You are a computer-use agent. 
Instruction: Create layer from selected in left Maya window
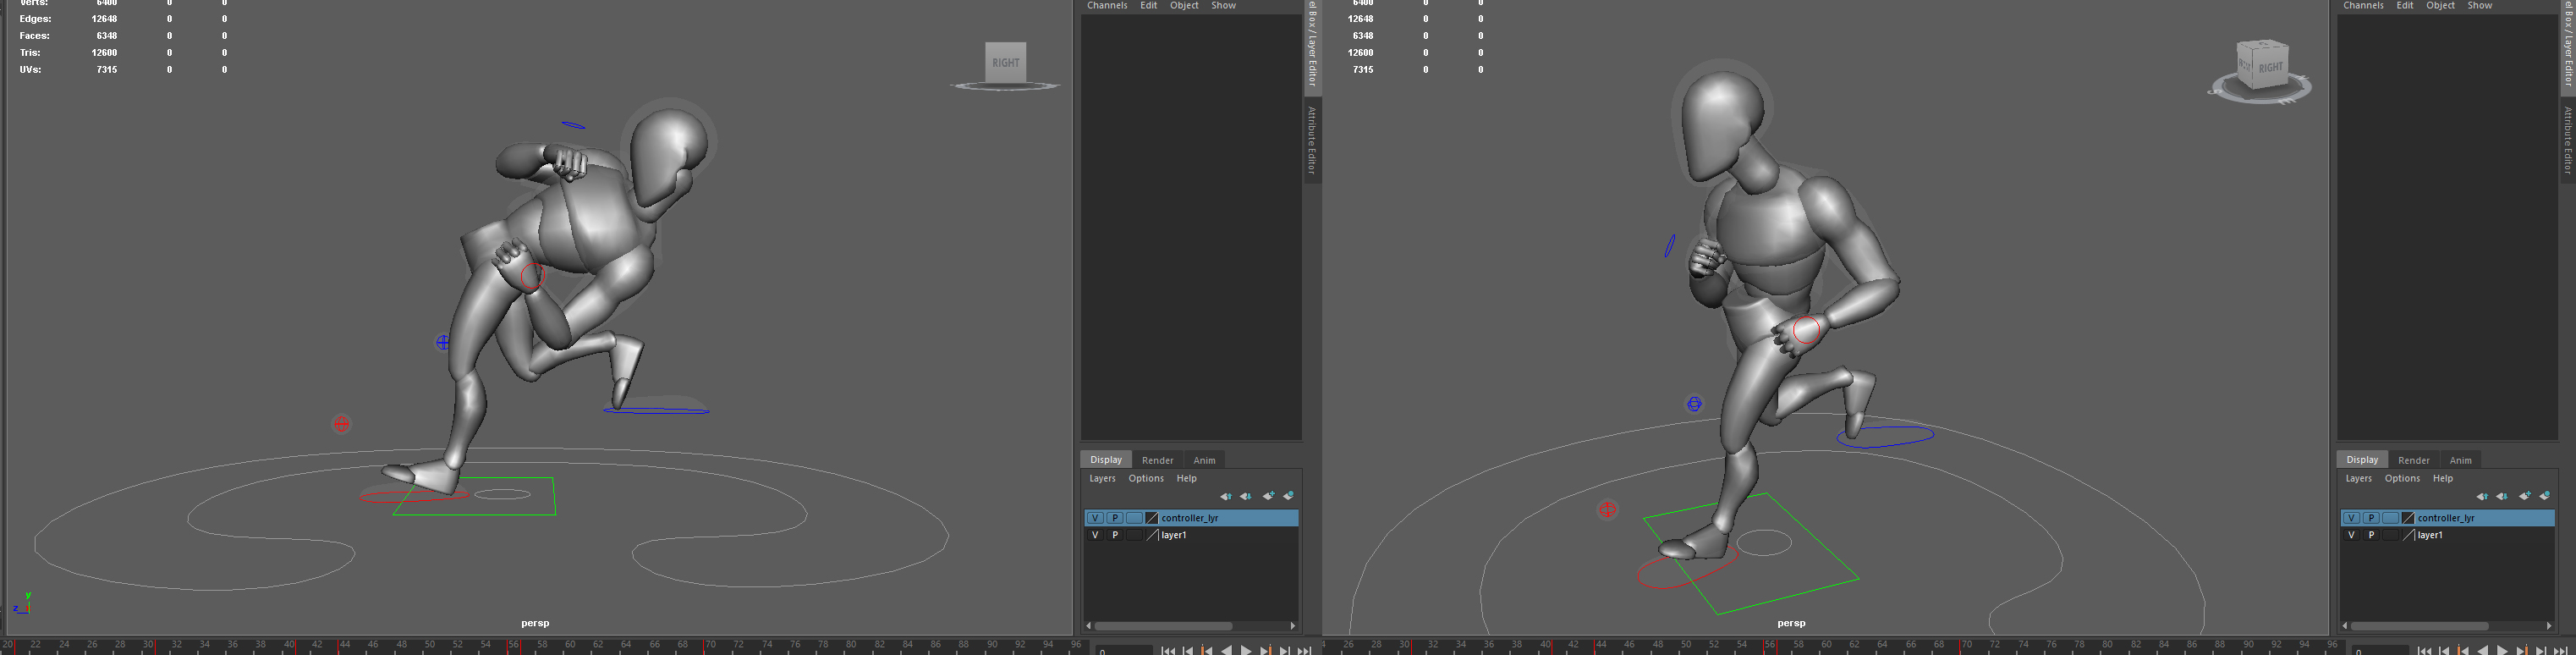click(1289, 496)
